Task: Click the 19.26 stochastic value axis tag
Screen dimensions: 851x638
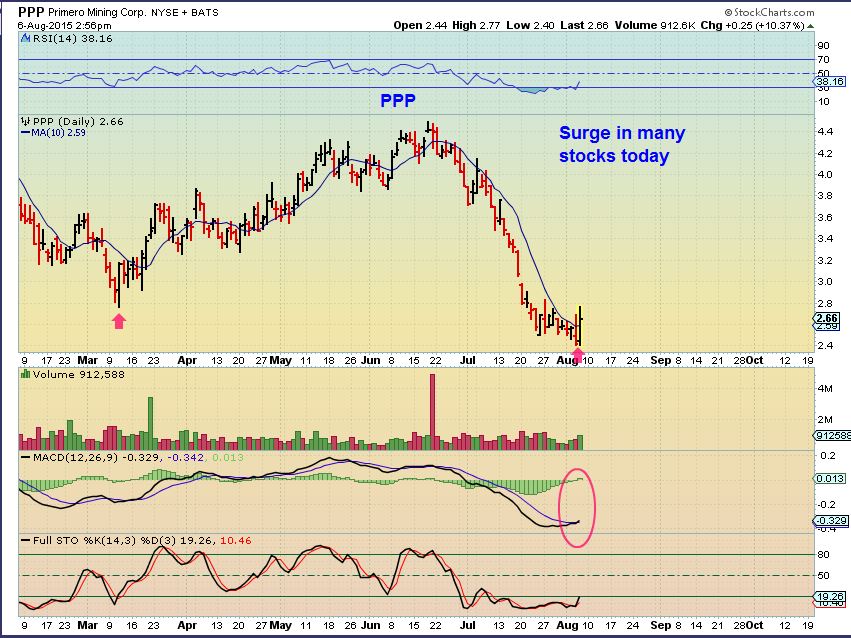Action: 830,596
